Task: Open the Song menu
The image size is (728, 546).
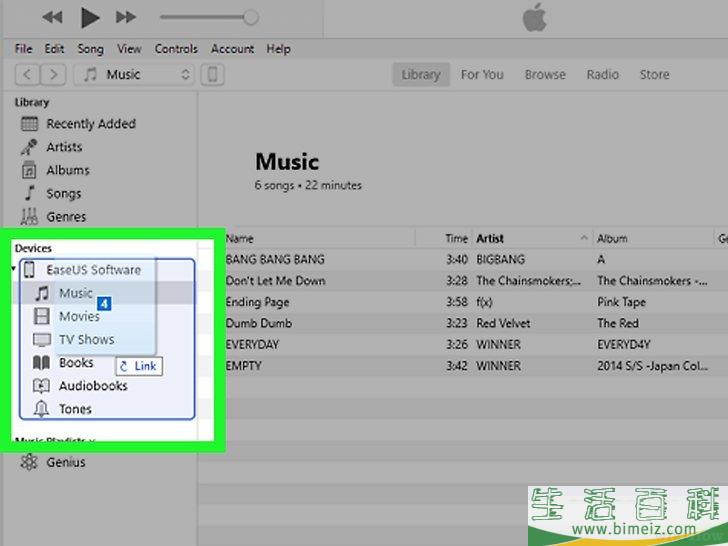Action: tap(91, 49)
